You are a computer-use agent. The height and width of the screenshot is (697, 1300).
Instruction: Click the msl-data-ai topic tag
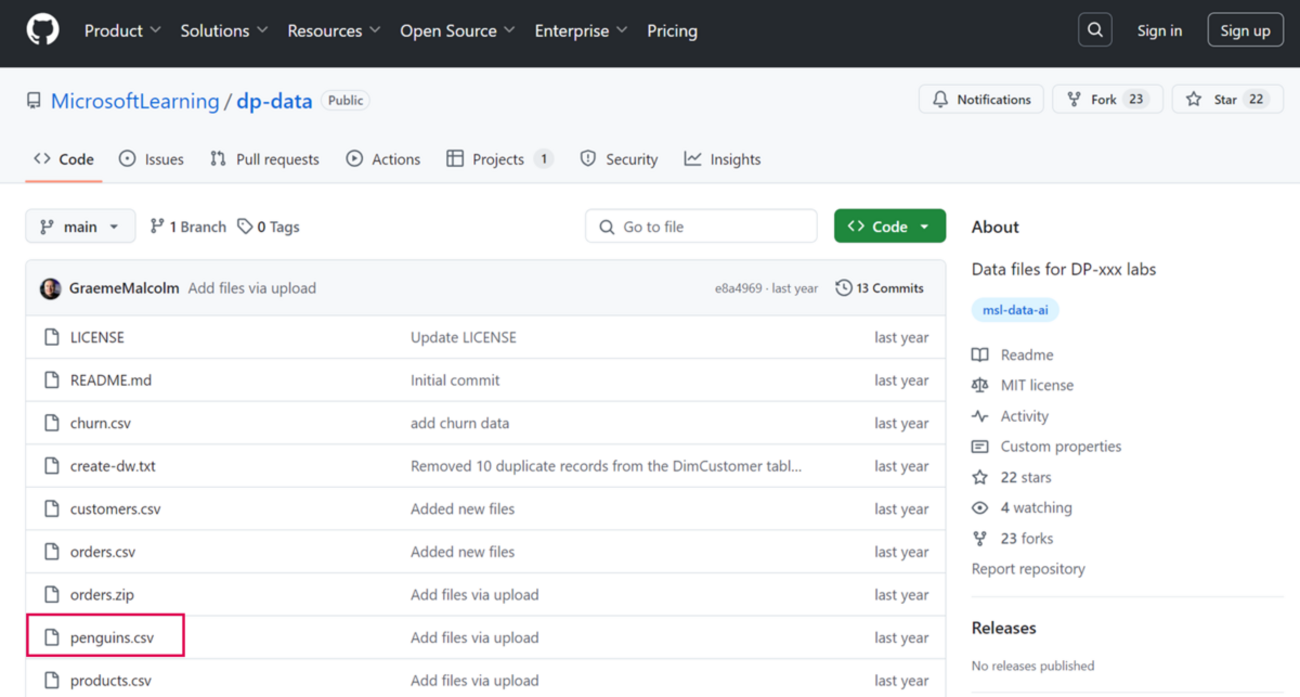(1015, 310)
